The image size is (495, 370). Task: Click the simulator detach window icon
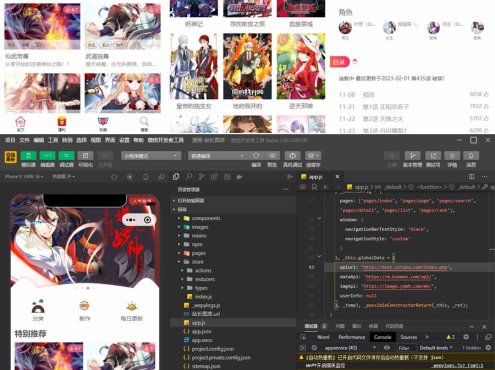point(162,177)
